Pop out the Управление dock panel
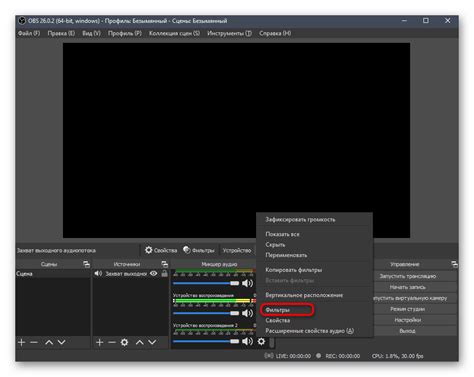The height and width of the screenshot is (377, 474). [x=454, y=264]
